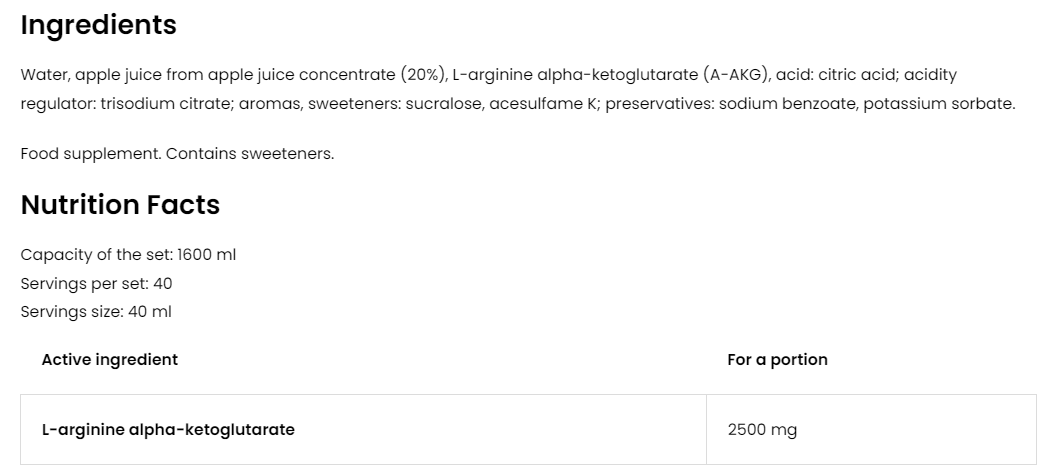1044x472 pixels.
Task: Click the For a portion column header
Action: click(777, 360)
